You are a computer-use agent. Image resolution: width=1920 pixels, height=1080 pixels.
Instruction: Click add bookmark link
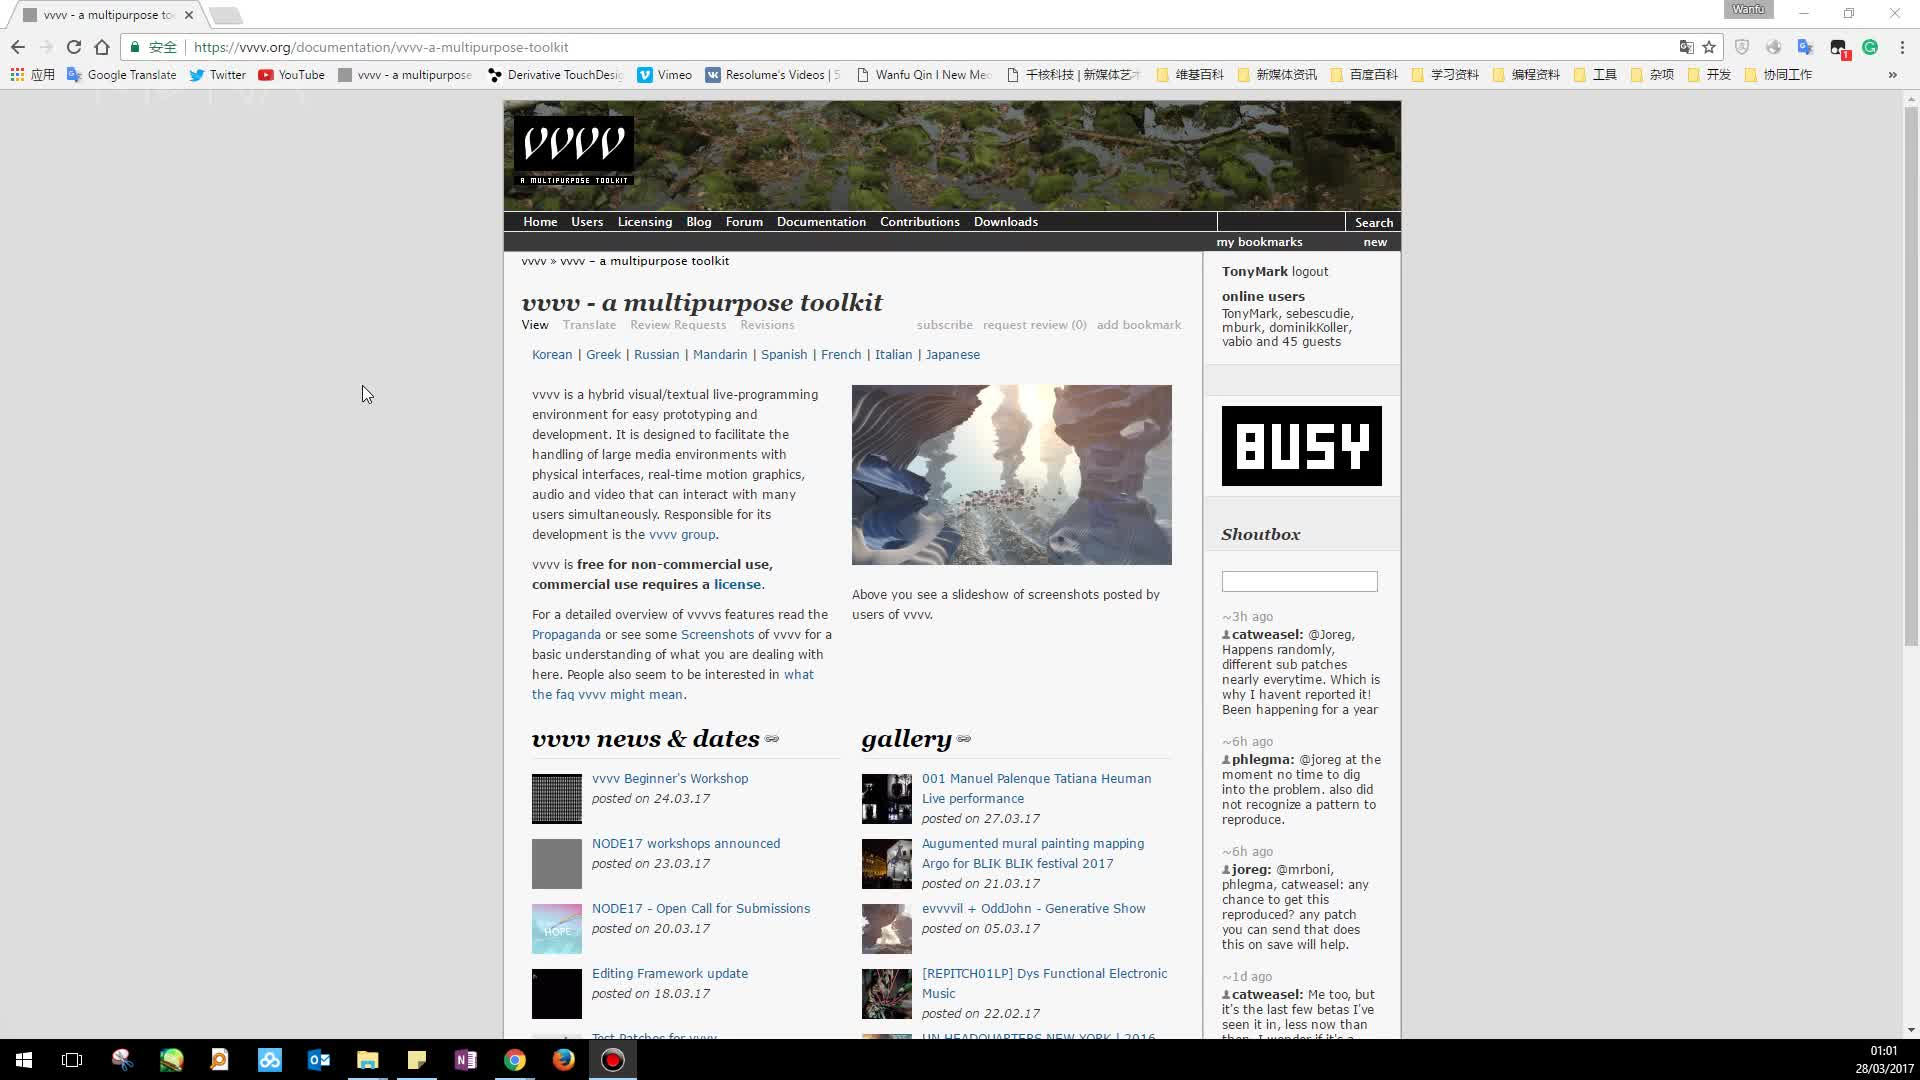1139,325
